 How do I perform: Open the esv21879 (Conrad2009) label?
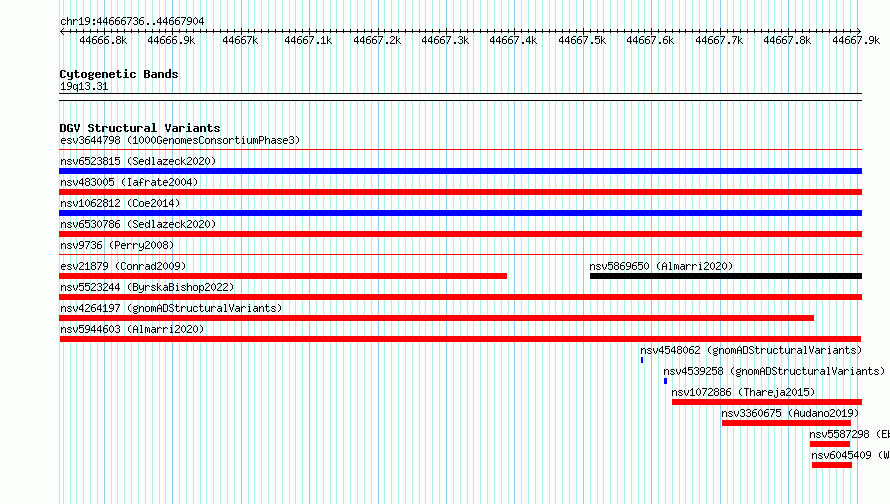[123, 266]
